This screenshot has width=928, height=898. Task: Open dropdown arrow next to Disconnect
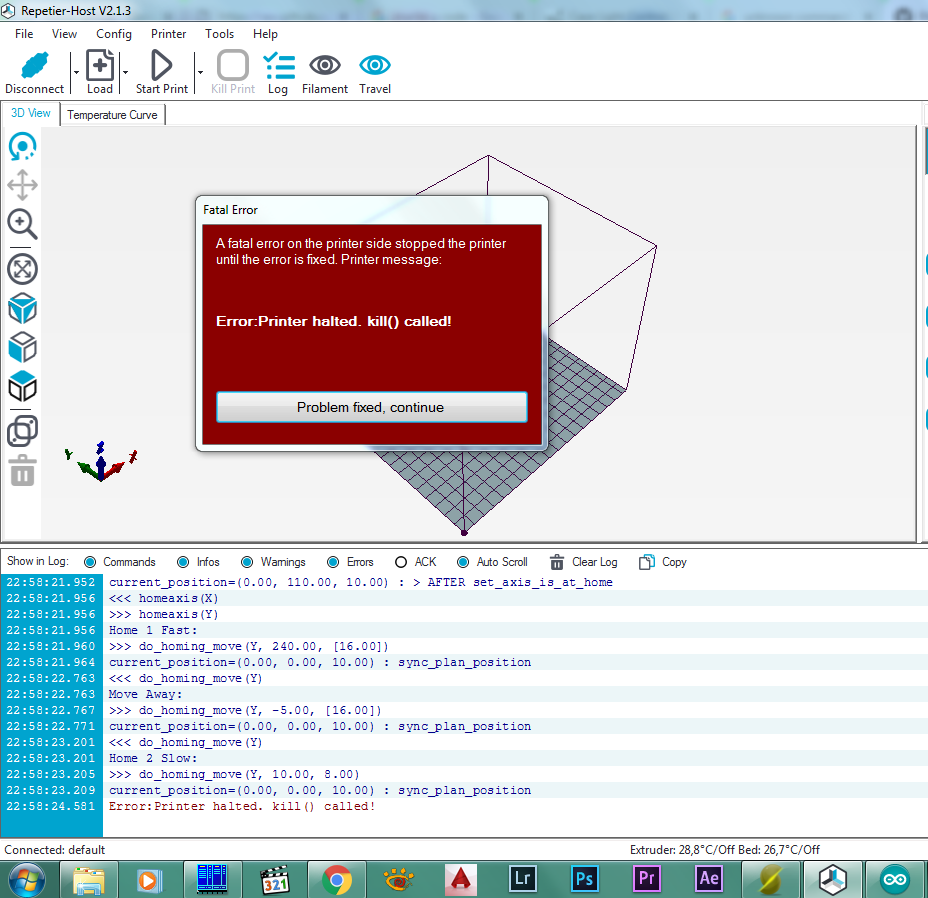click(76, 72)
